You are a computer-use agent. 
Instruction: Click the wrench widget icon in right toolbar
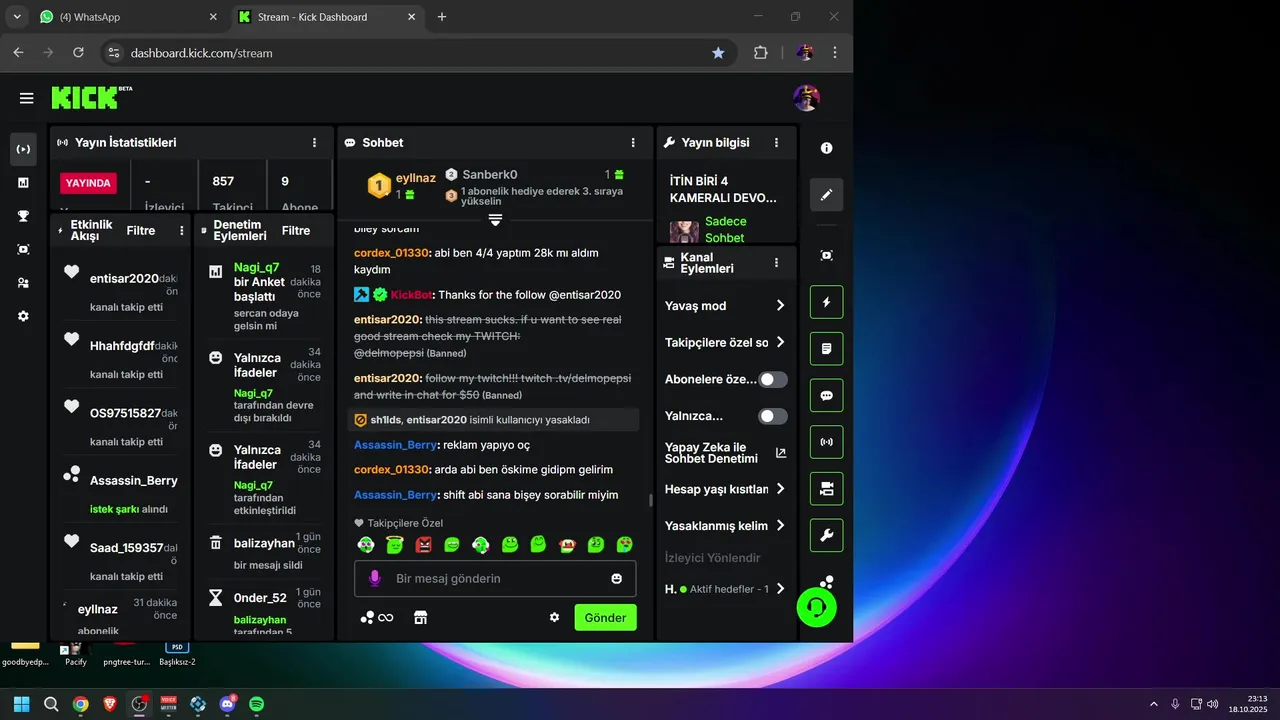coord(827,535)
